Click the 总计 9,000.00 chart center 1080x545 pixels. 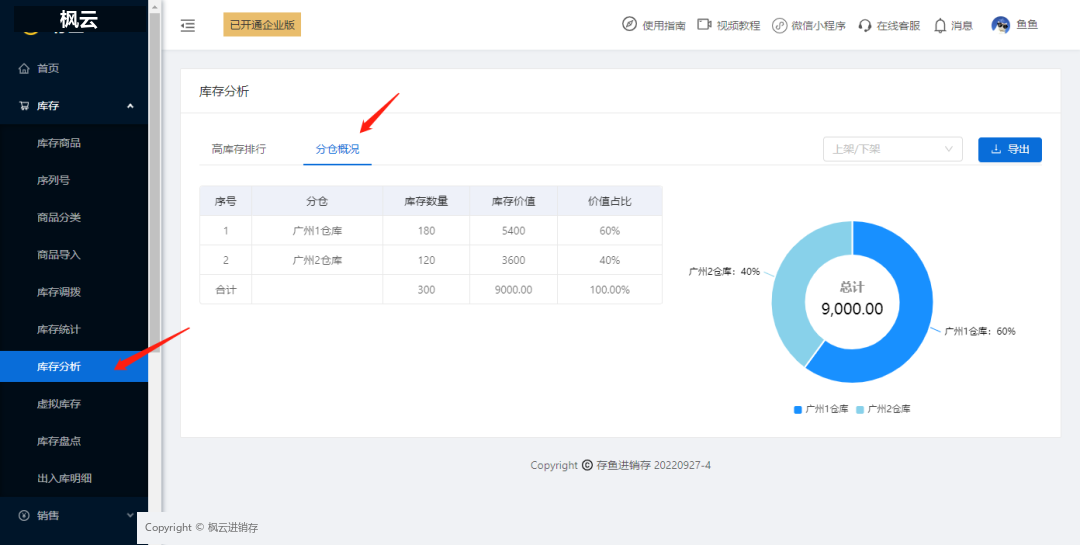pos(852,299)
